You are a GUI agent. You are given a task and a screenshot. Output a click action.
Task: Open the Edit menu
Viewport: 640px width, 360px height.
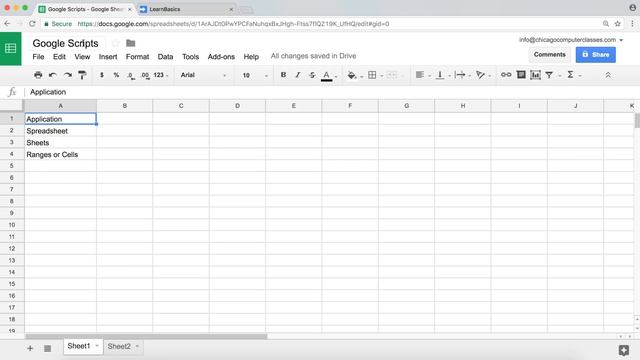(x=59, y=57)
